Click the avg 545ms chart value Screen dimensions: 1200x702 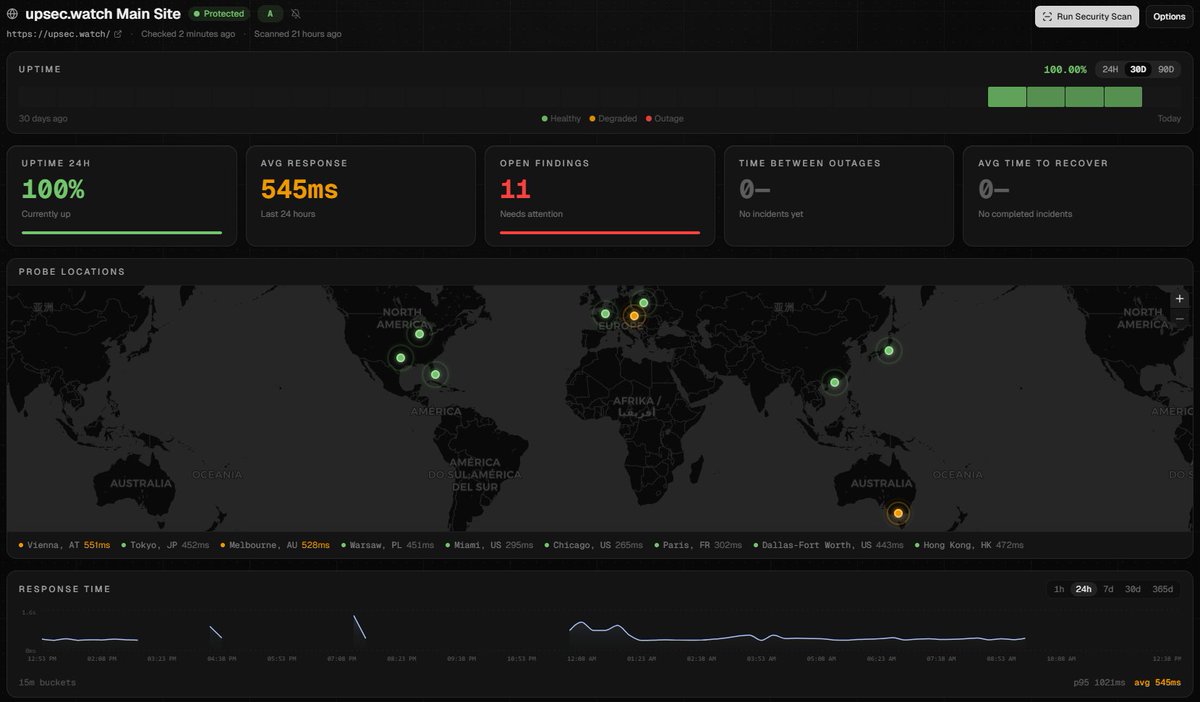pyautogui.click(x=1158, y=683)
